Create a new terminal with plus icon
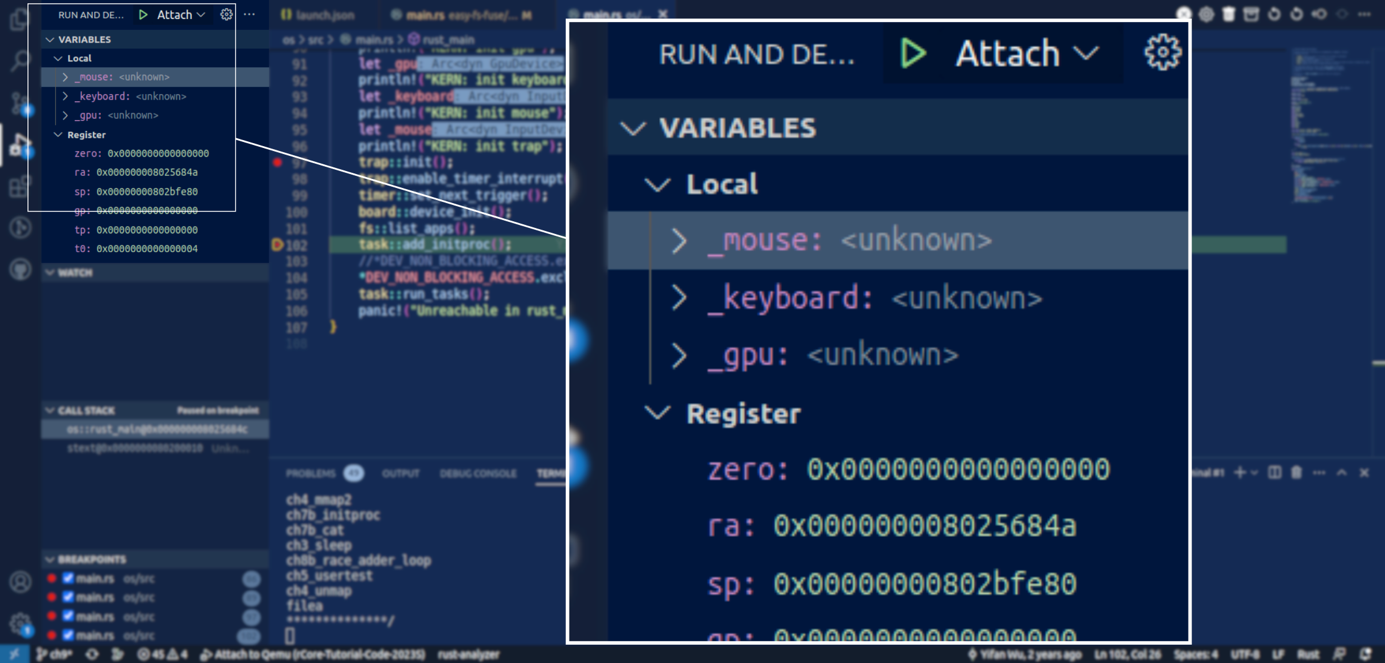The width and height of the screenshot is (1385, 663). 1240,473
